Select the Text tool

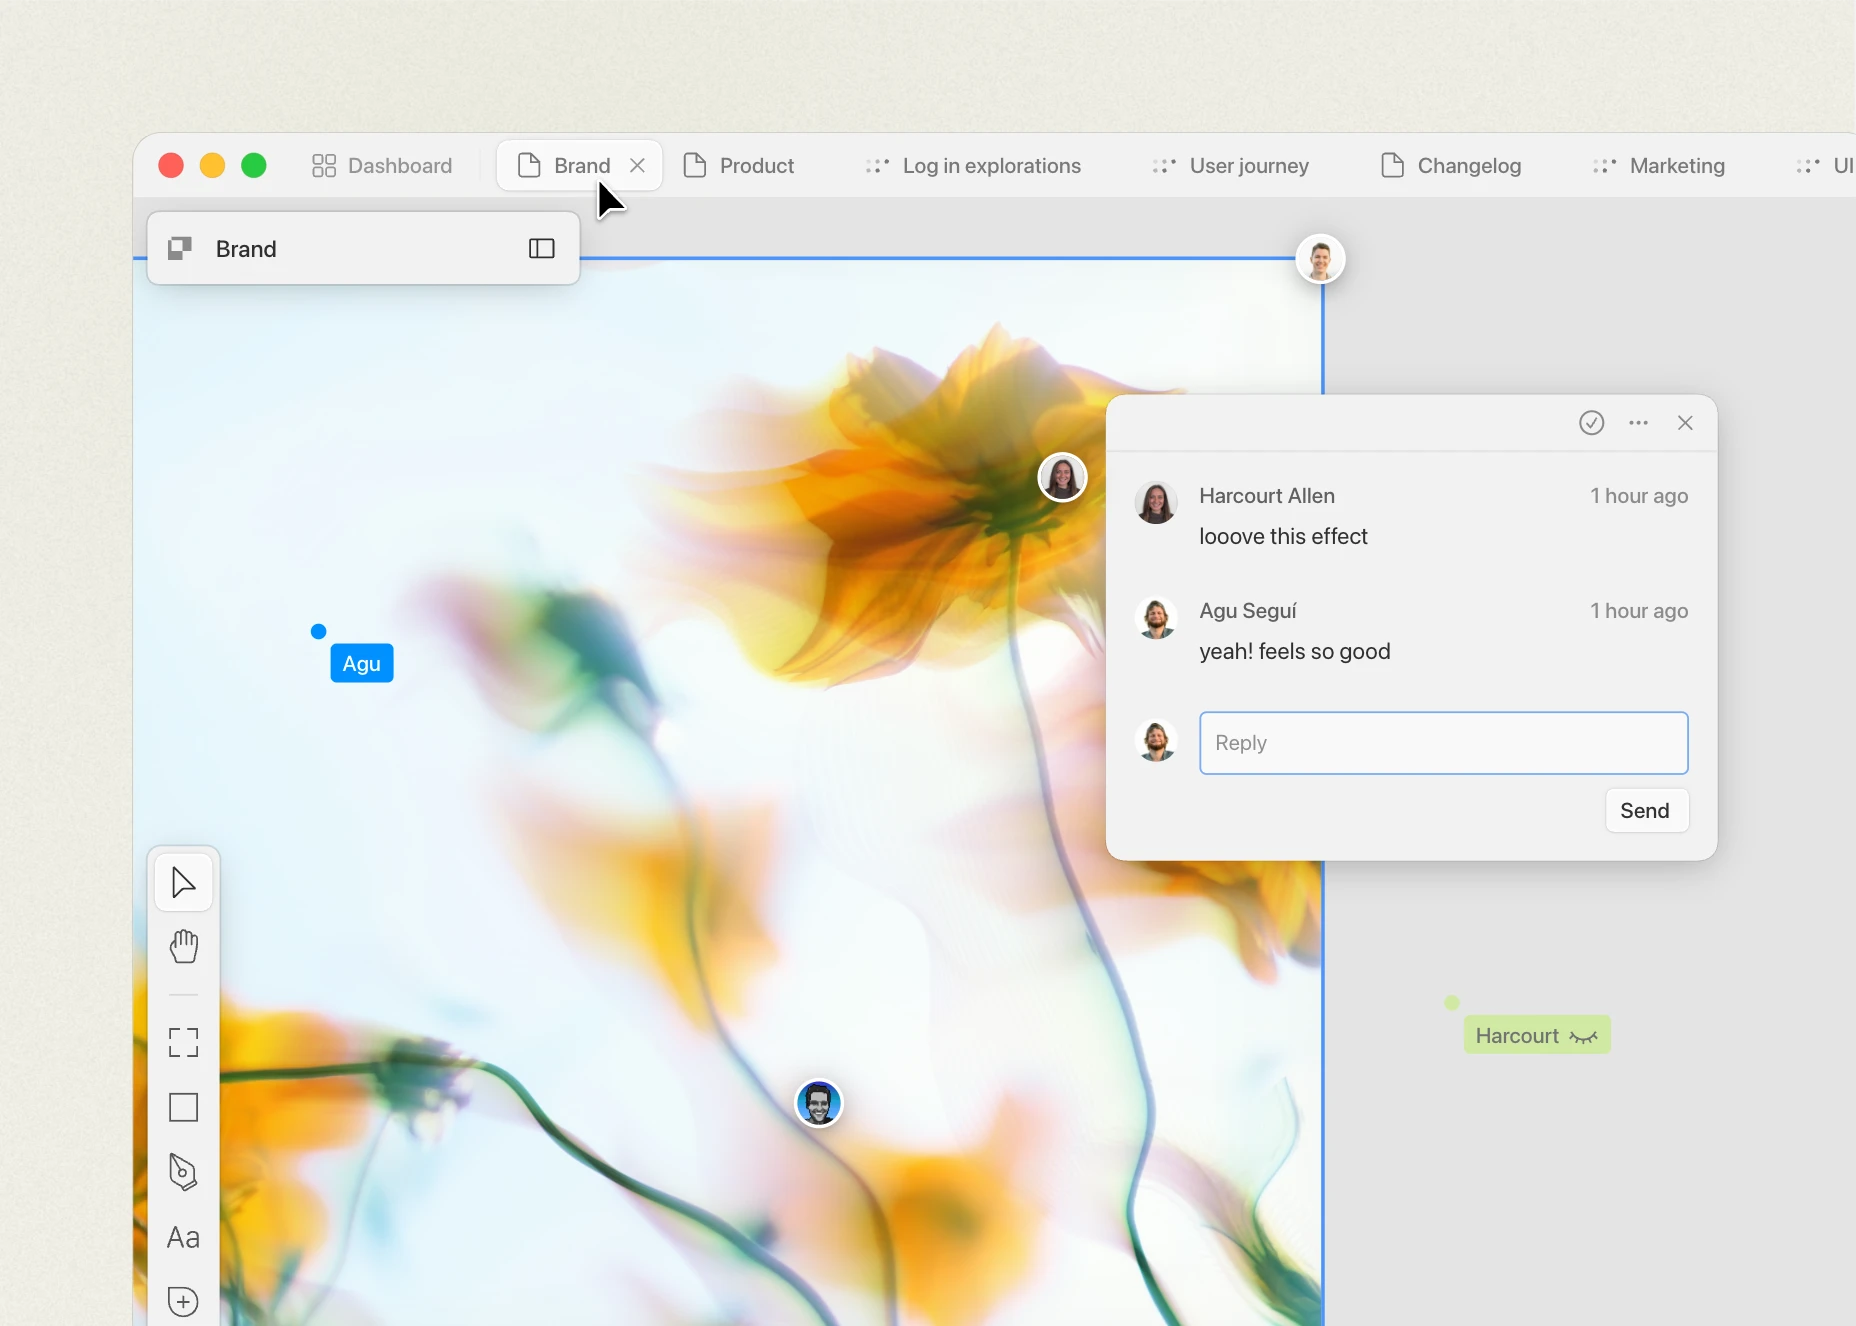tap(183, 1238)
